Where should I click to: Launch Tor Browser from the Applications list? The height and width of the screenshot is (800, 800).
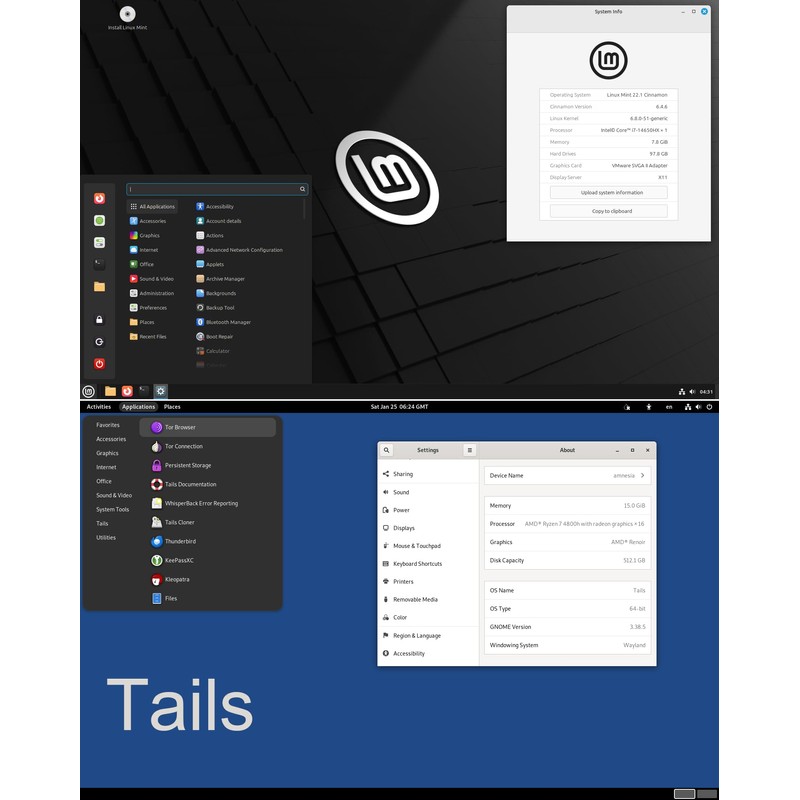click(x=180, y=427)
